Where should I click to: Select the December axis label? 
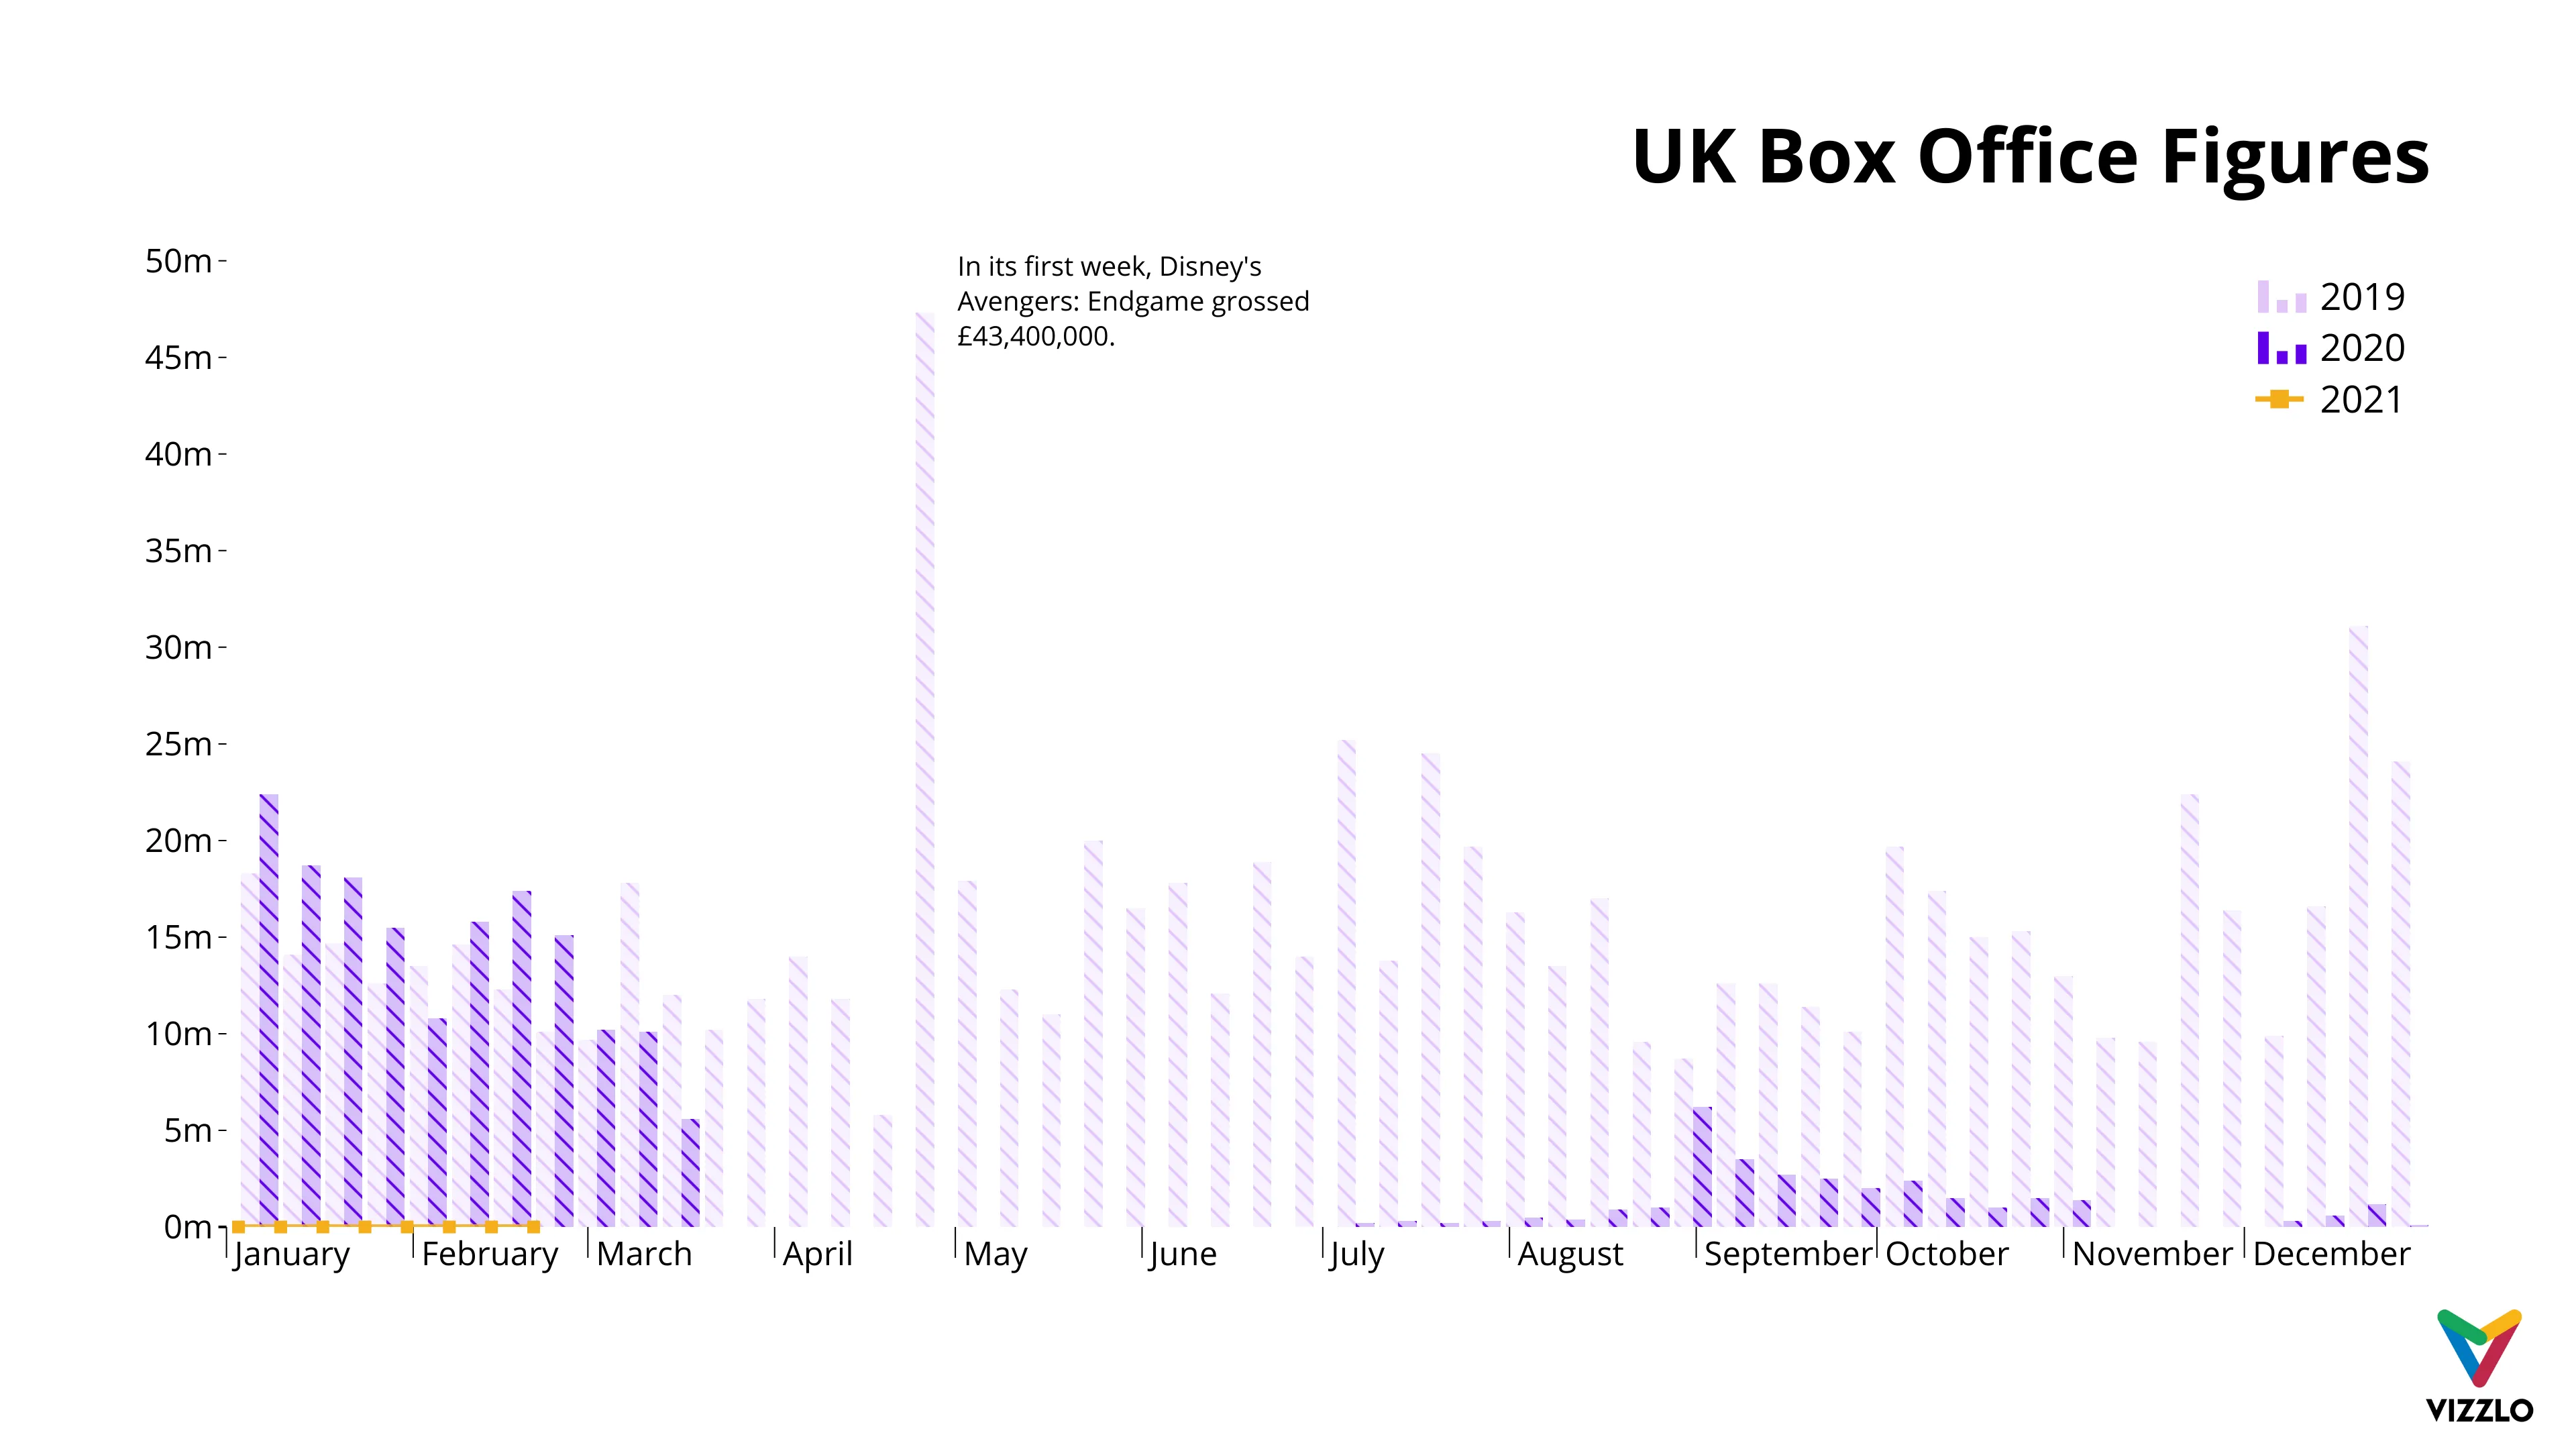click(x=2331, y=1254)
